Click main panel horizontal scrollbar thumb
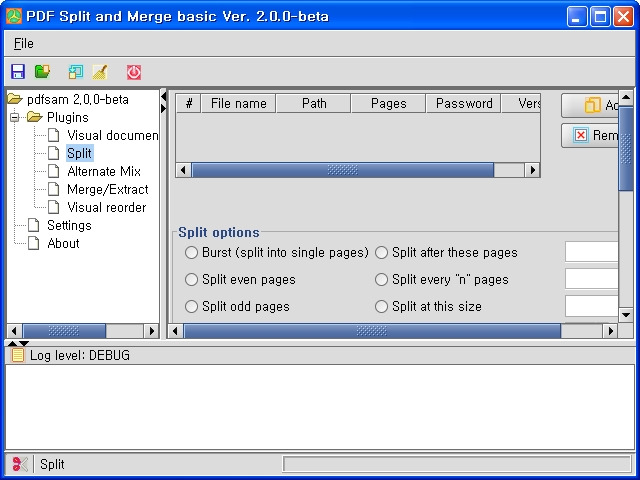640x480 pixels. click(372, 331)
